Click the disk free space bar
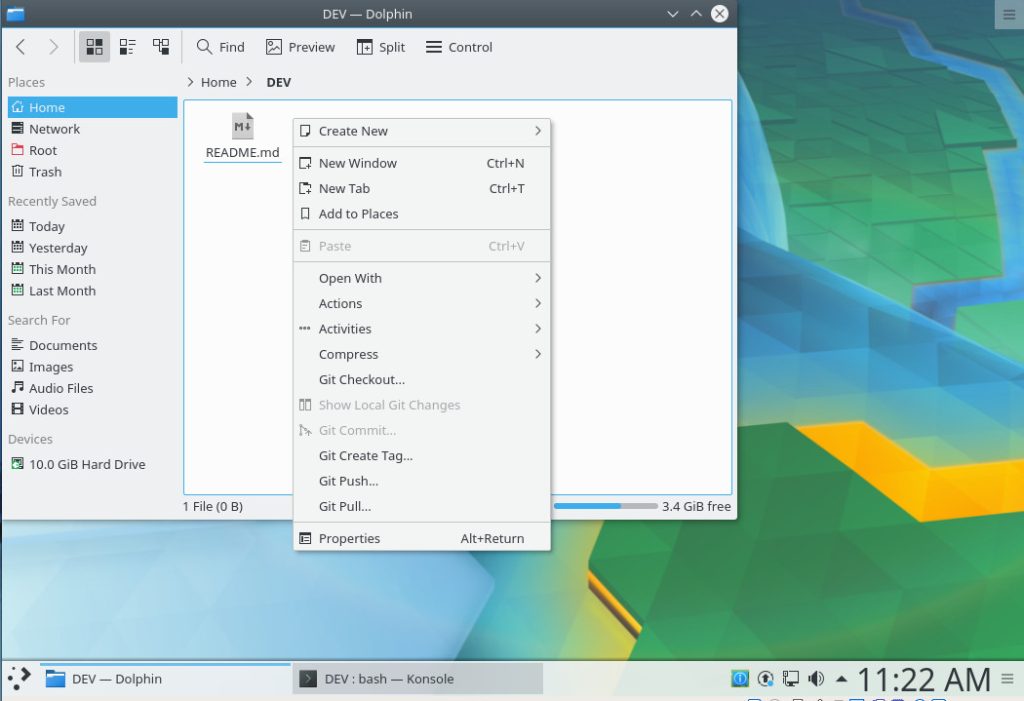This screenshot has width=1024, height=701. (x=605, y=506)
